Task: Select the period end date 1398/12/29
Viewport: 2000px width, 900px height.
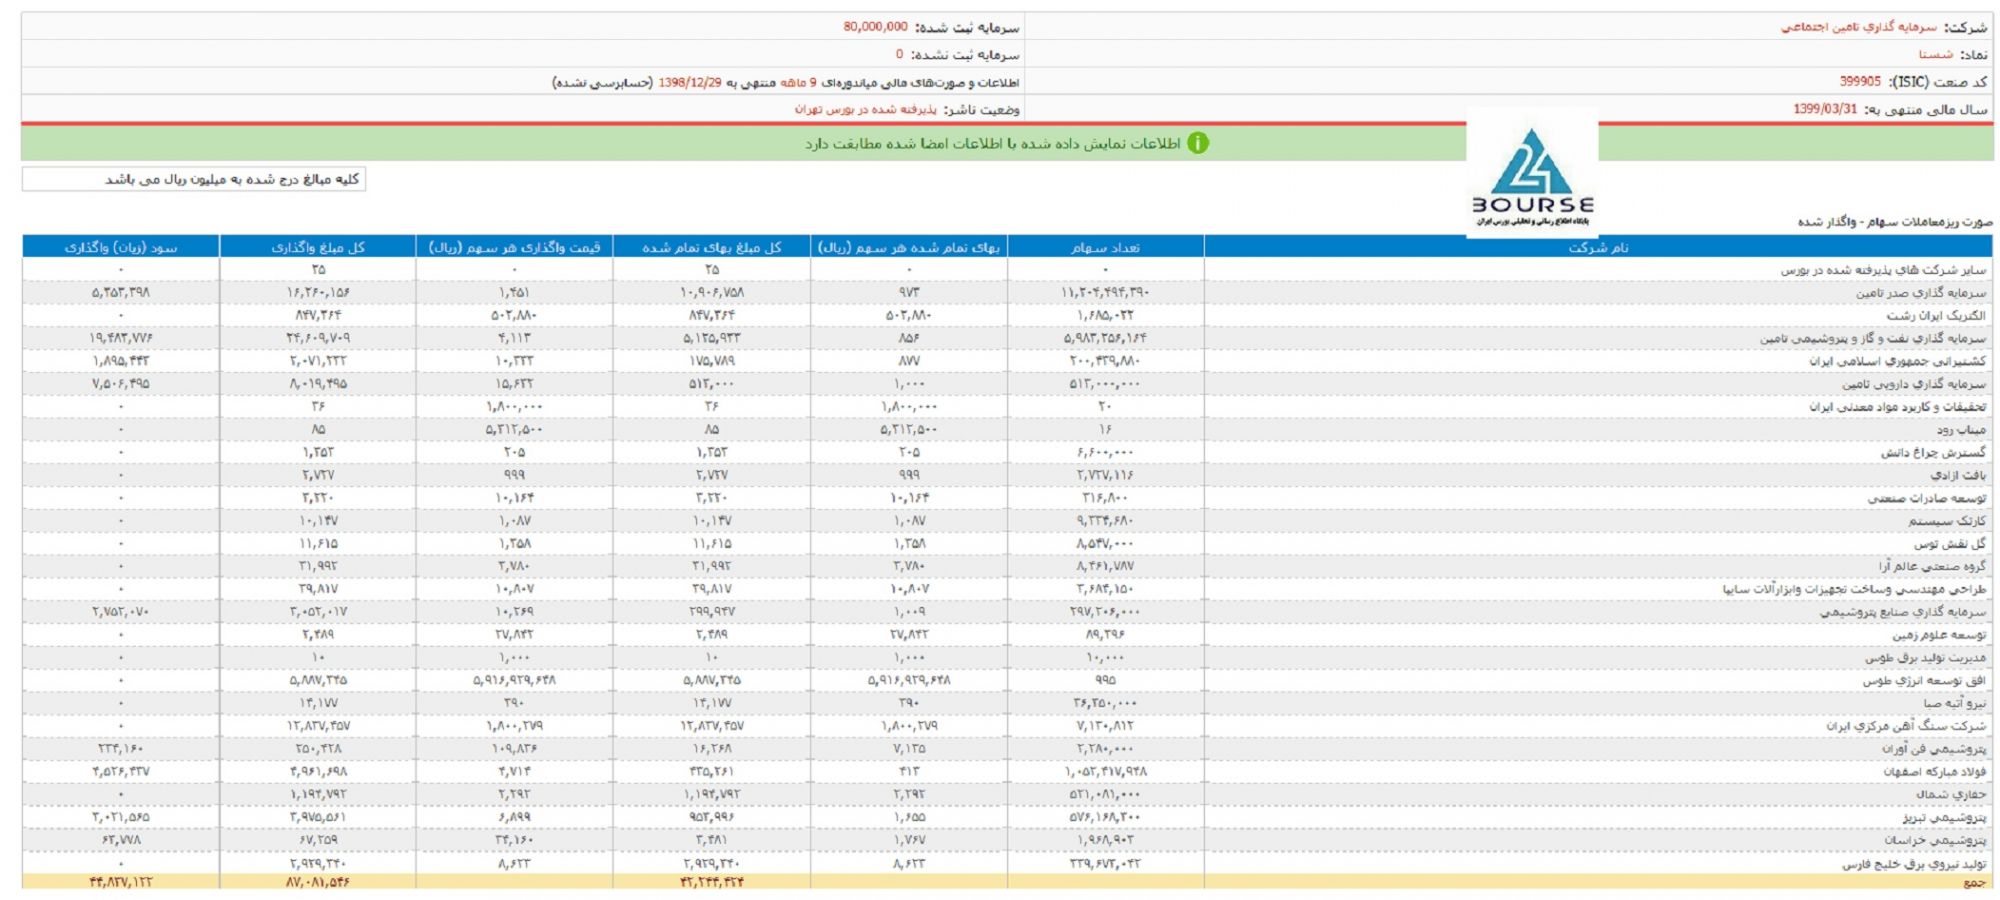Action: point(690,82)
